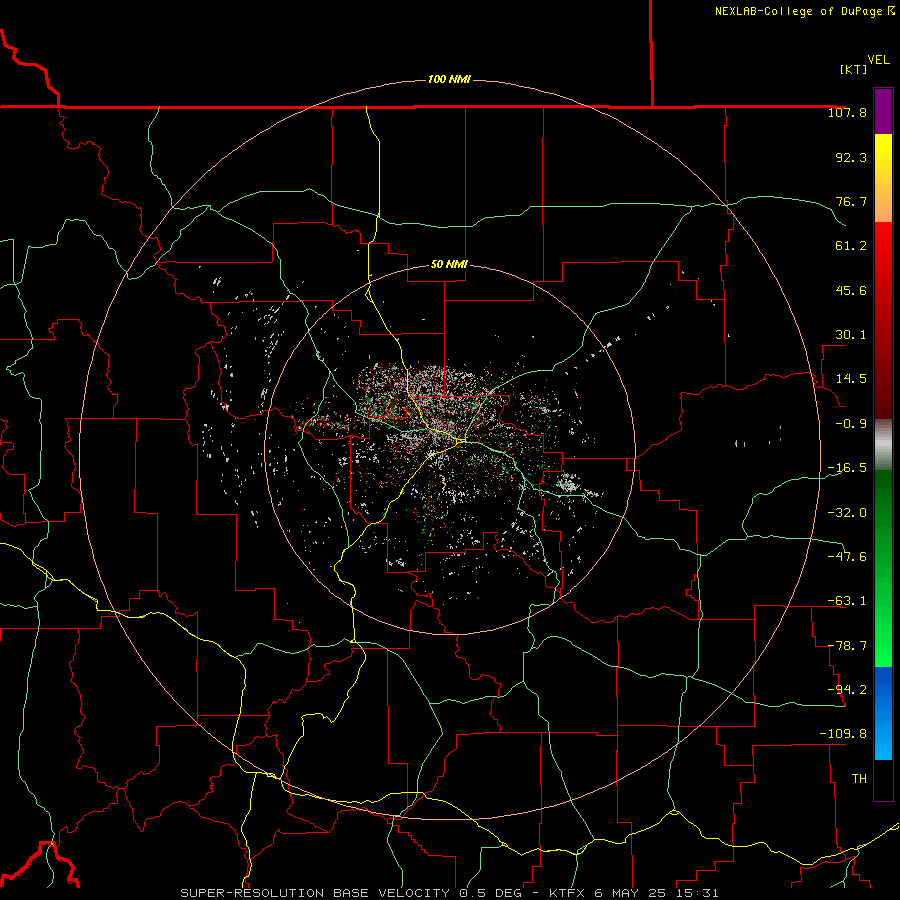This screenshot has height=900, width=900.
Task: Click the 100 NMI range ring label
Action: click(x=449, y=79)
